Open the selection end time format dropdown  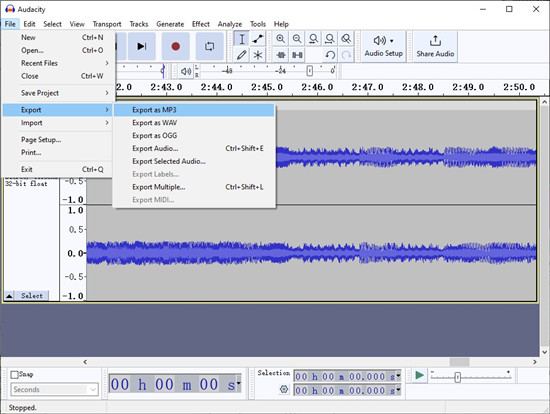398,390
